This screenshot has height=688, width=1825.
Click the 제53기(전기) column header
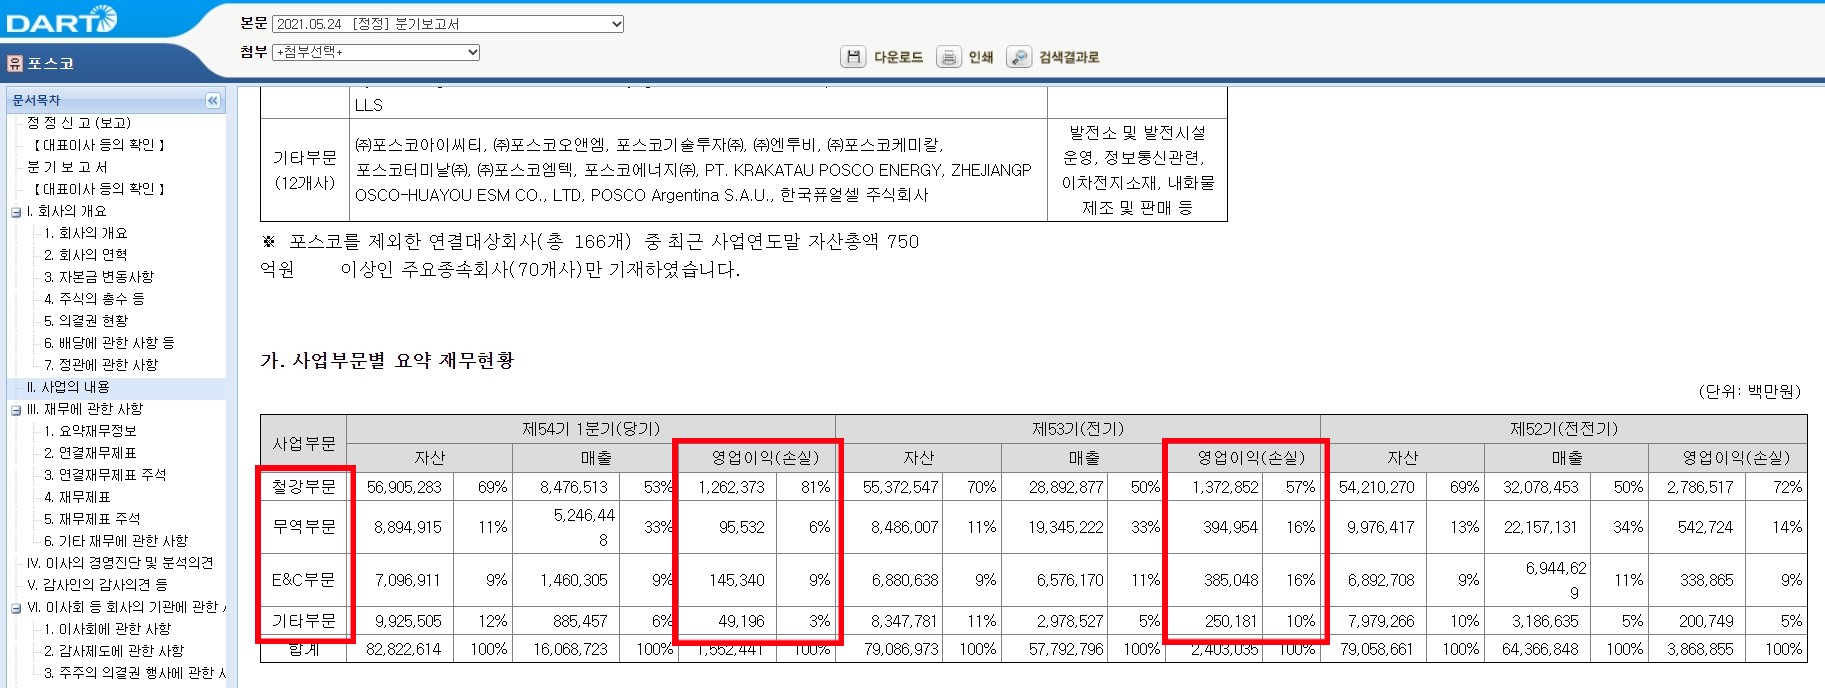[x=1078, y=429]
